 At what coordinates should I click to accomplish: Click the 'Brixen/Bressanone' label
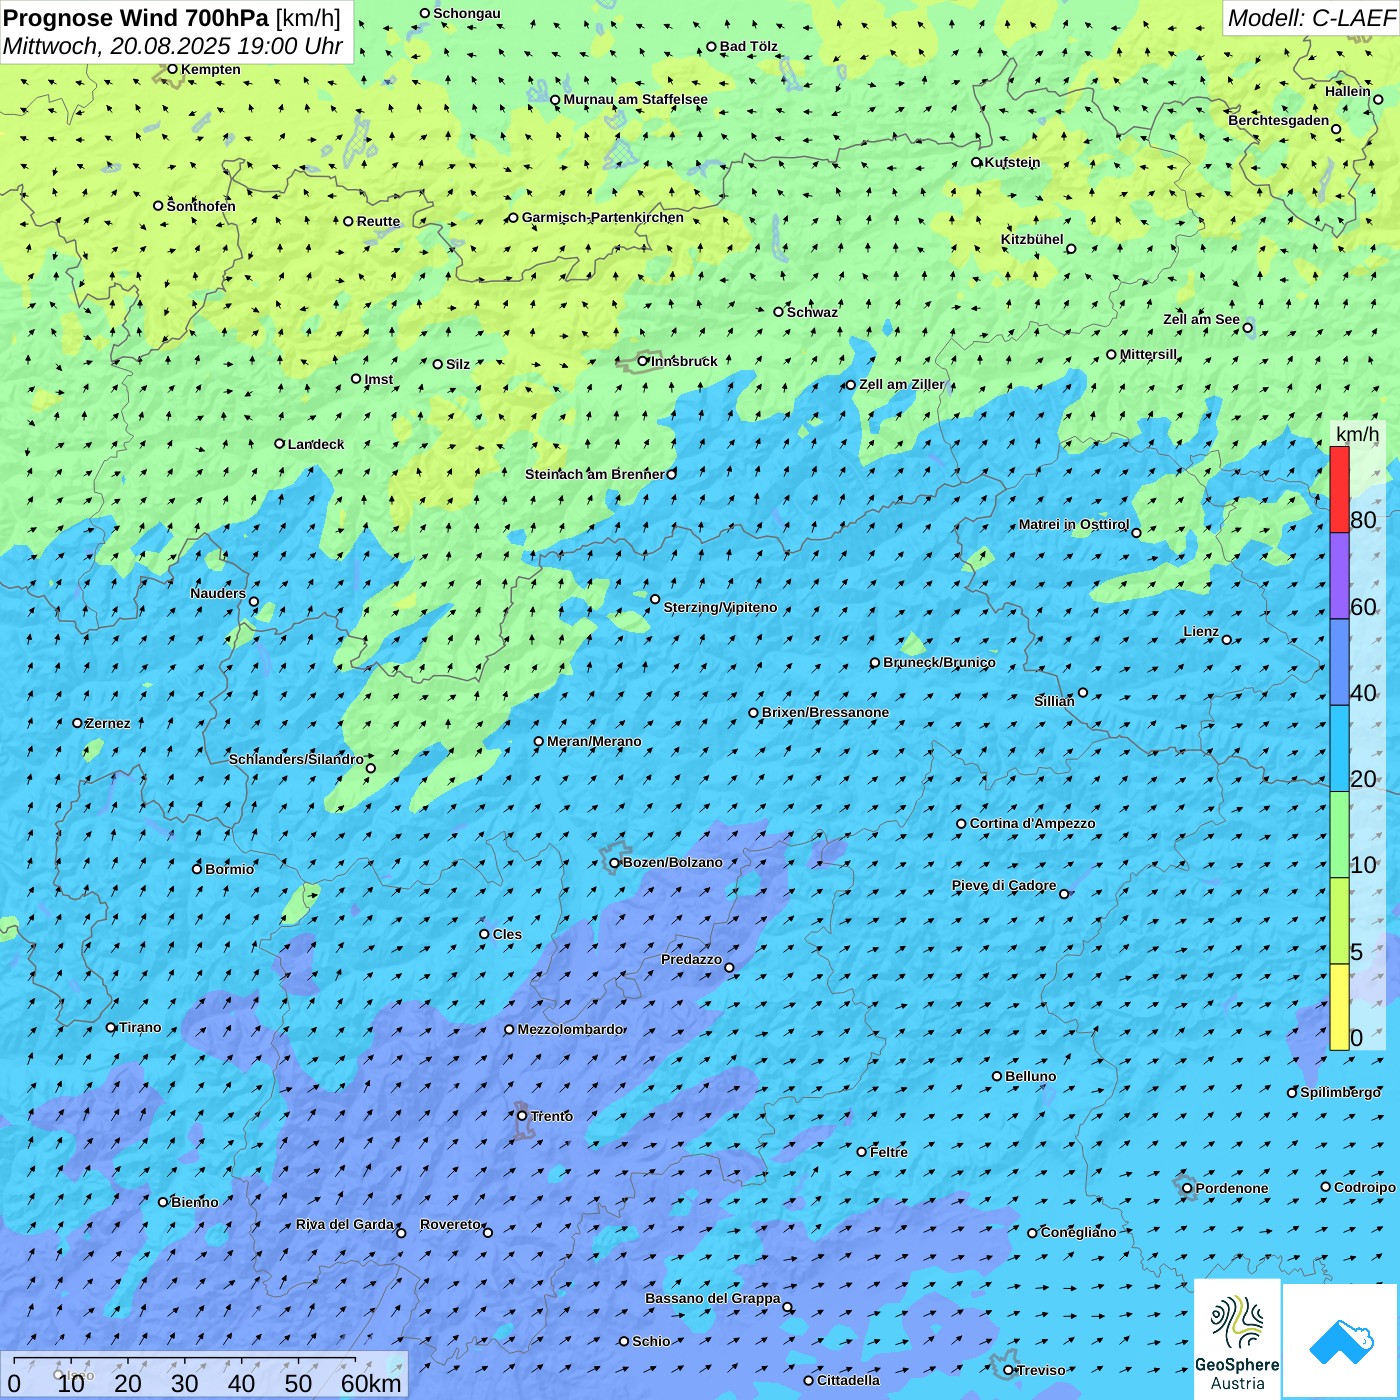click(x=825, y=712)
